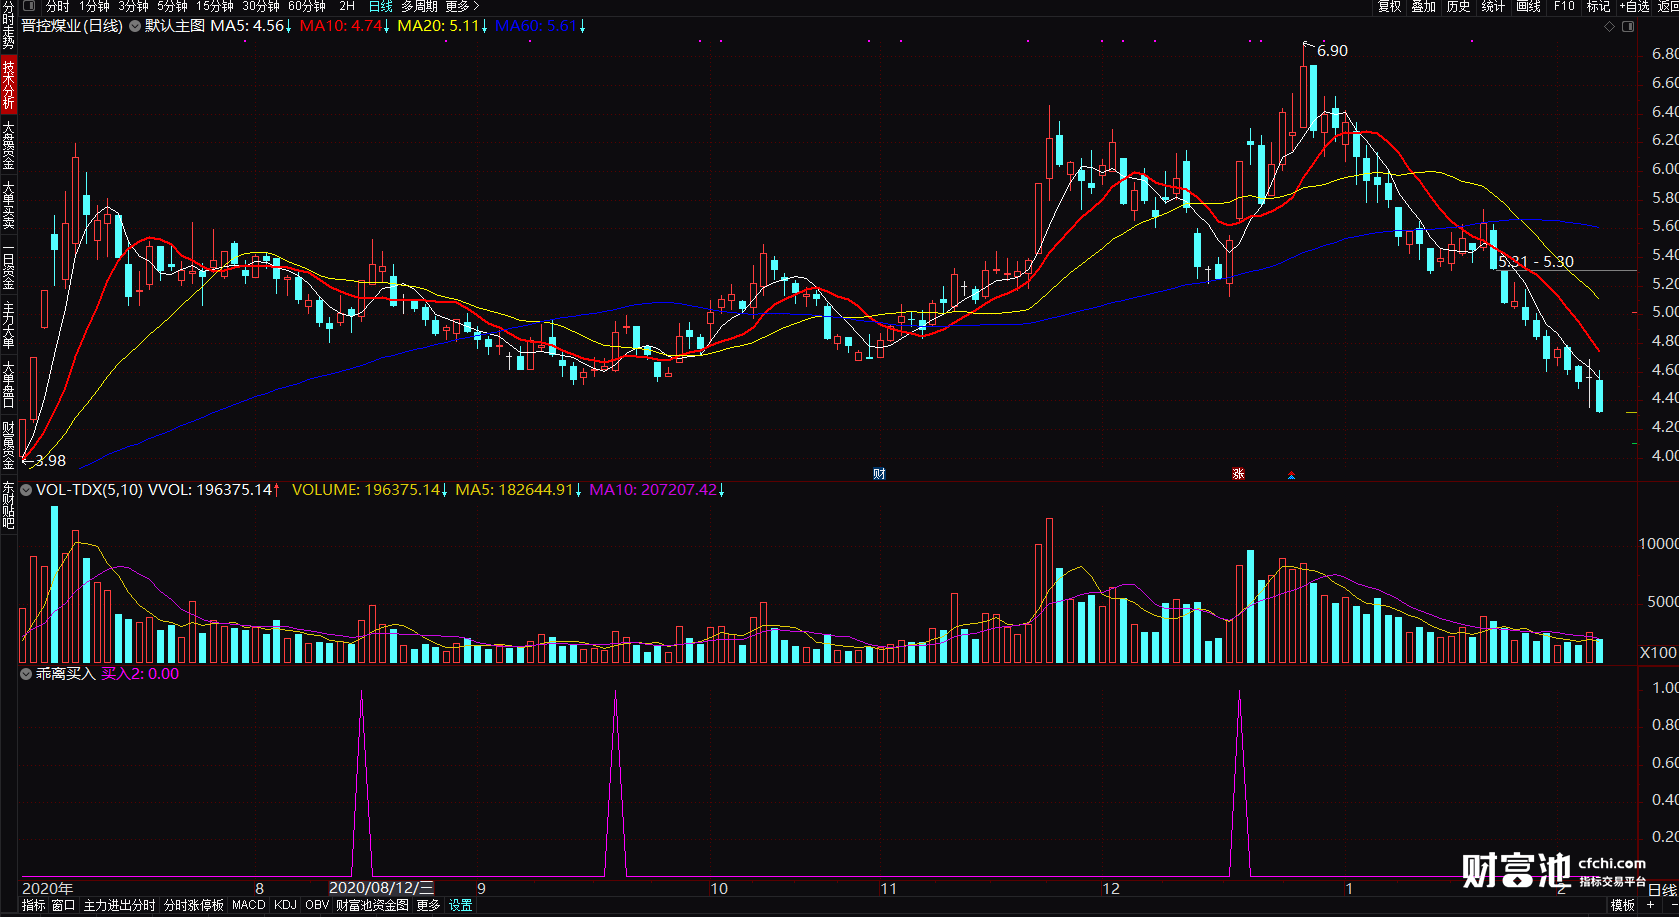Open indicator settings circle next to 默认主图
This screenshot has width=1679, height=917.
(134, 26)
